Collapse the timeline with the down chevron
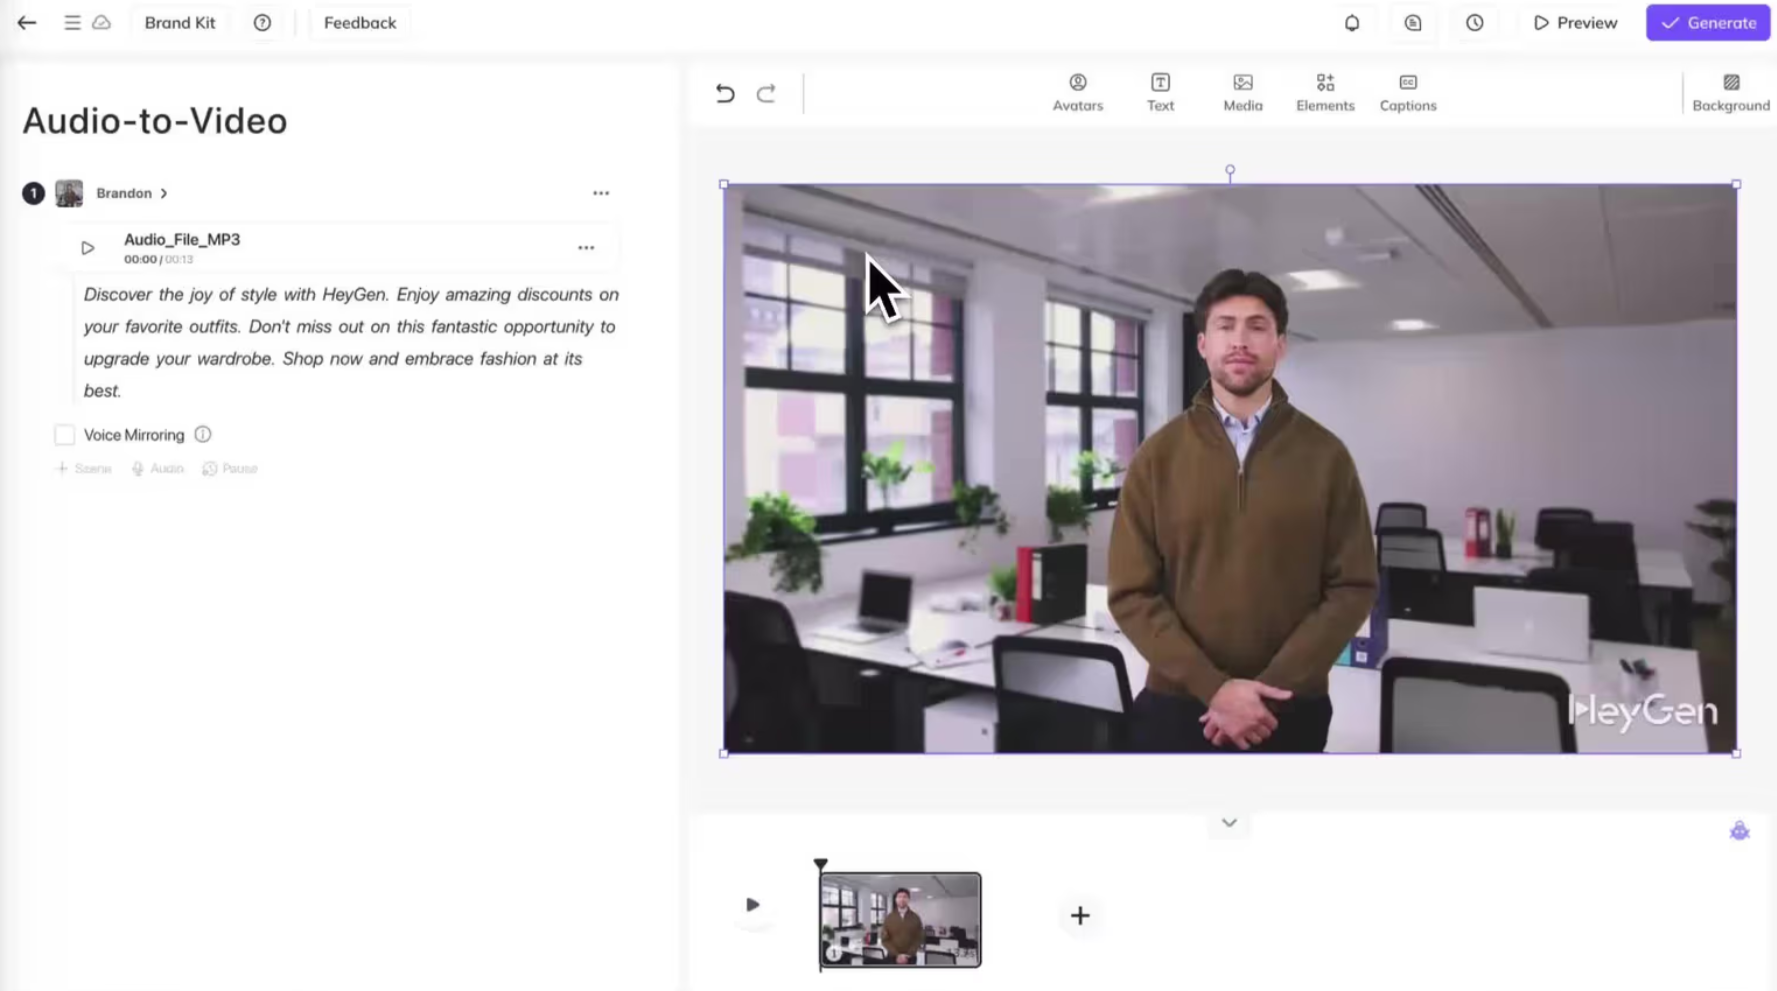Image resolution: width=1777 pixels, height=991 pixels. click(x=1228, y=823)
